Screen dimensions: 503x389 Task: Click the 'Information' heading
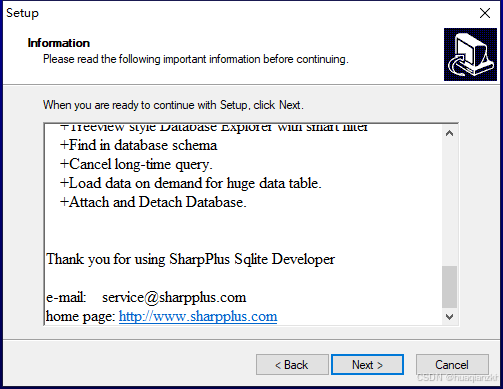[59, 43]
